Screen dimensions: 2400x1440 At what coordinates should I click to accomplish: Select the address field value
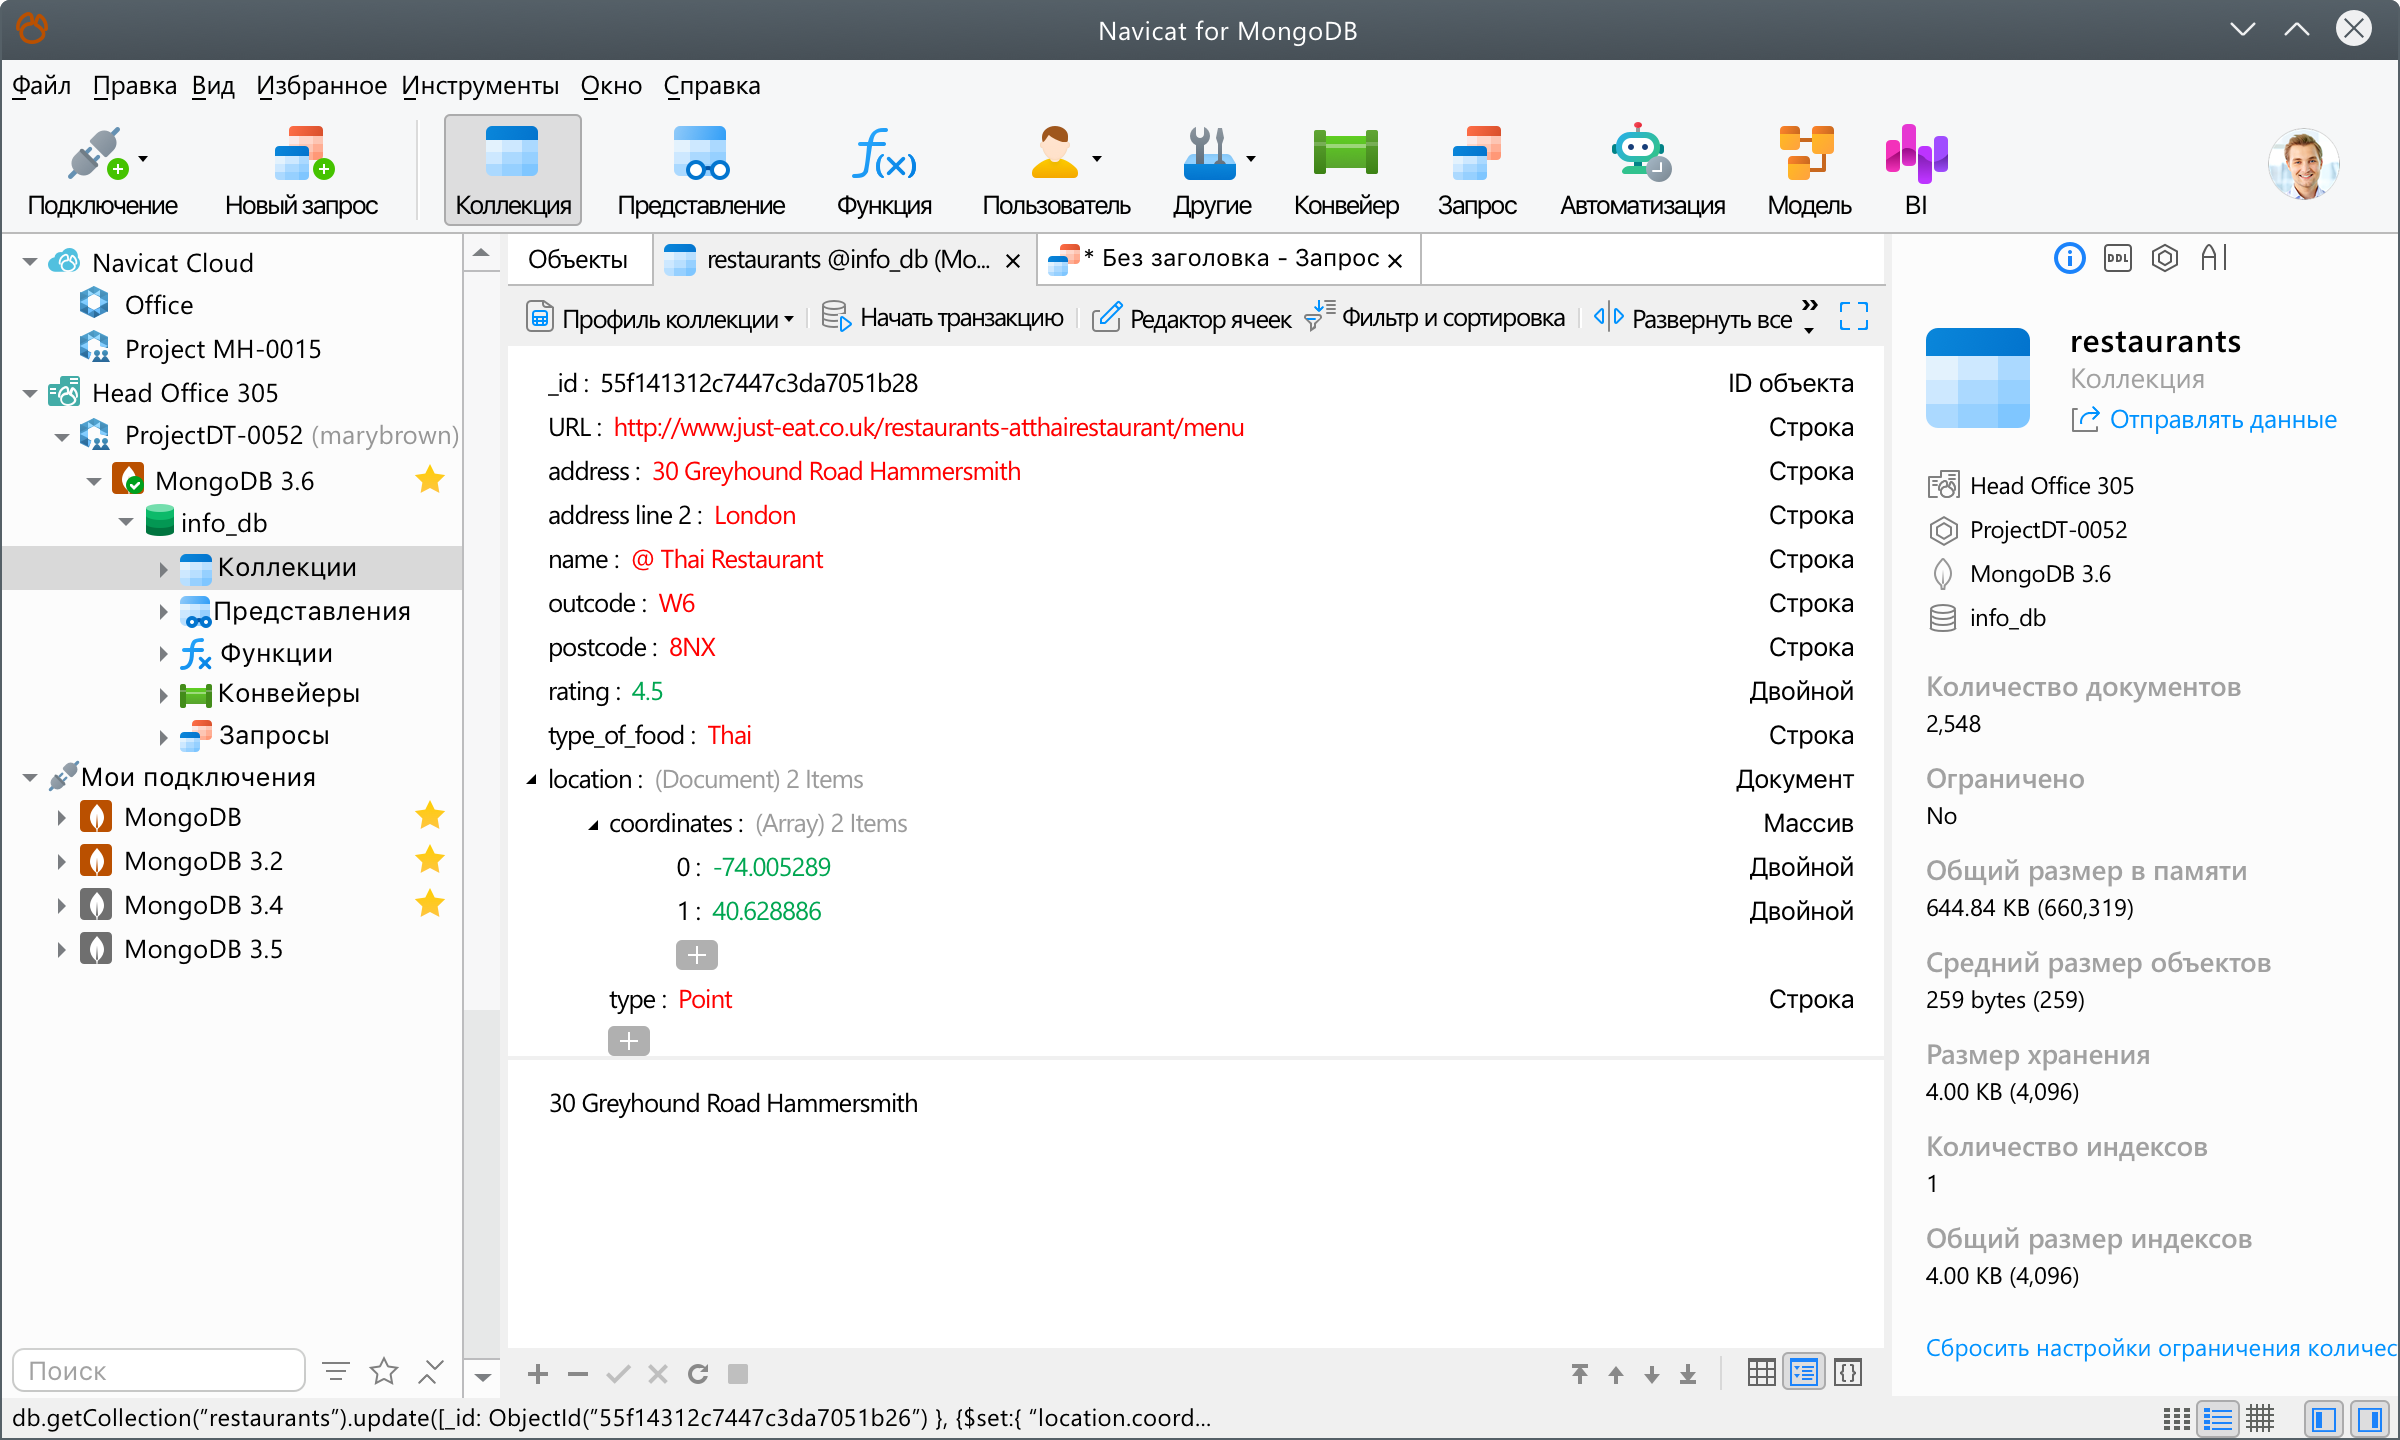[836, 472]
